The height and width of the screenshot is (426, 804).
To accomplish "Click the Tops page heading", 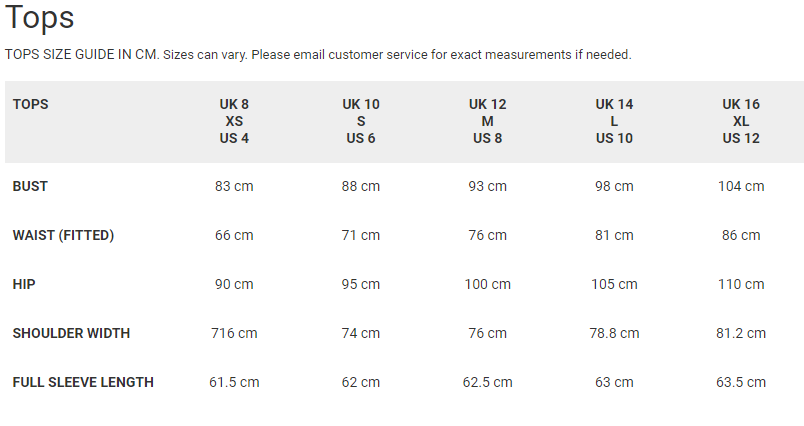I will pyautogui.click(x=40, y=18).
